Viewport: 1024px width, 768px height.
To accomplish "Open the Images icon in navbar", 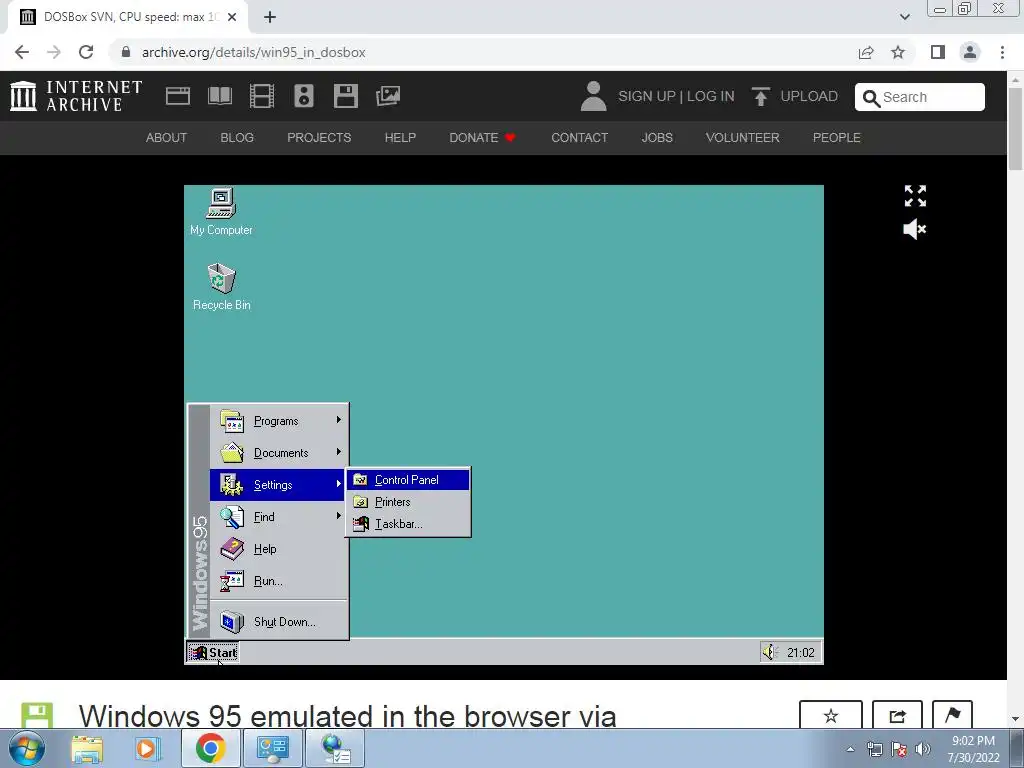I will click(x=388, y=96).
